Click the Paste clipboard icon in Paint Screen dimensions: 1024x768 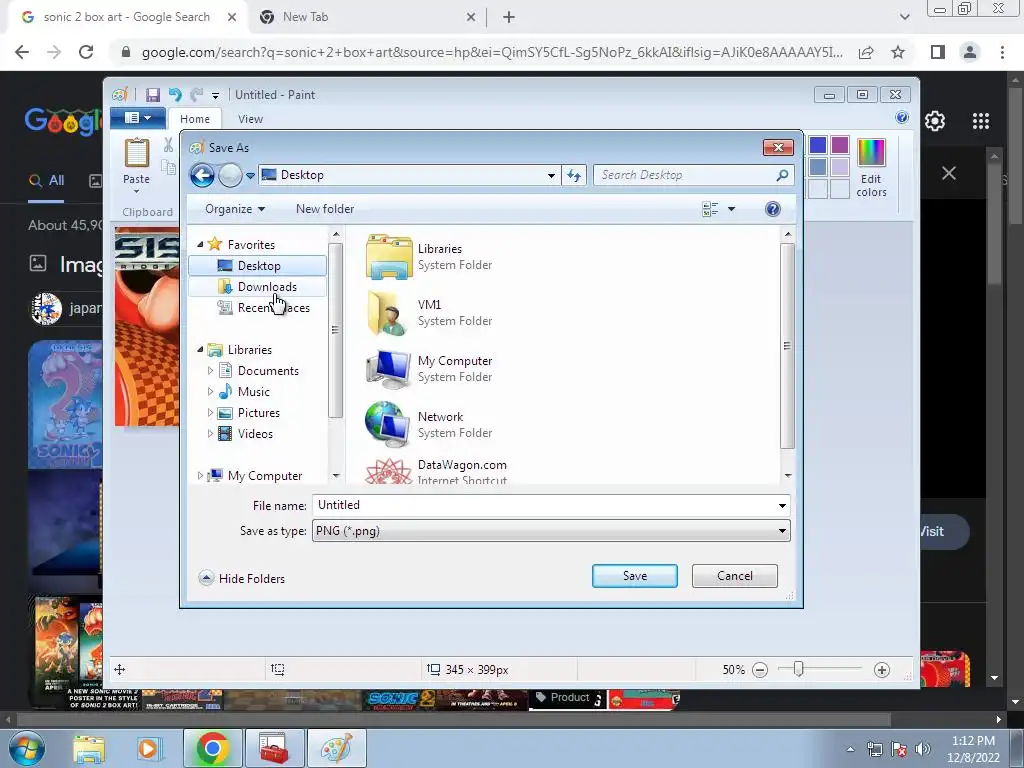pos(136,153)
